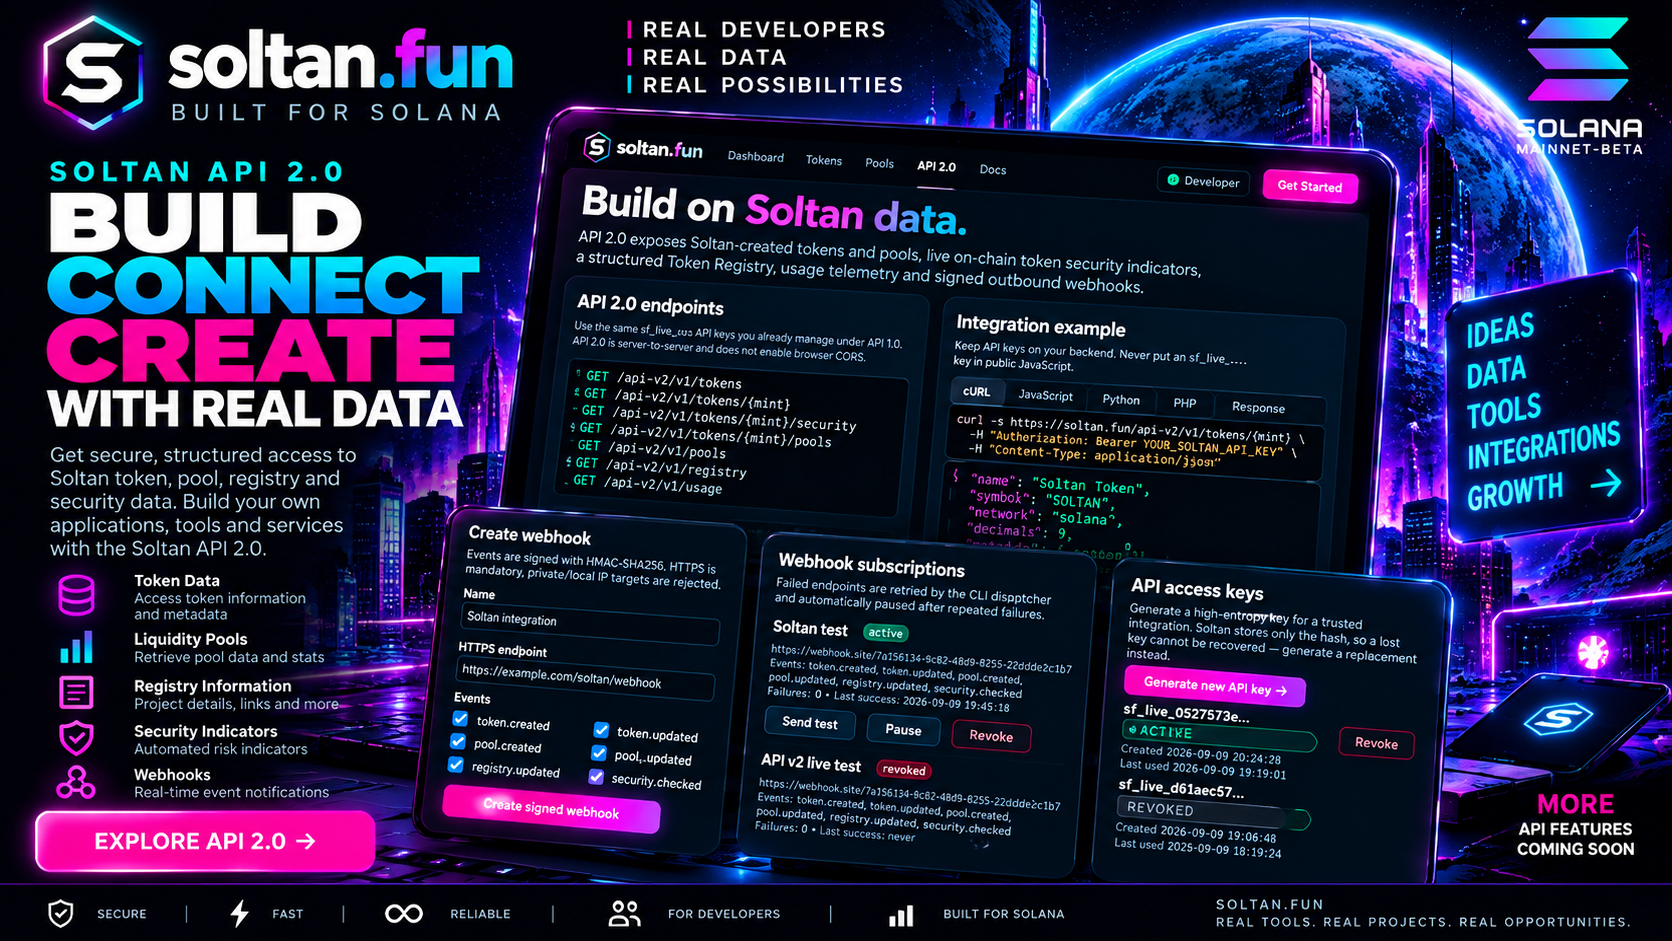Viewport: 1672px width, 941px height.
Task: Click the "Webhook subscriptions" heading
Action: click(x=871, y=565)
